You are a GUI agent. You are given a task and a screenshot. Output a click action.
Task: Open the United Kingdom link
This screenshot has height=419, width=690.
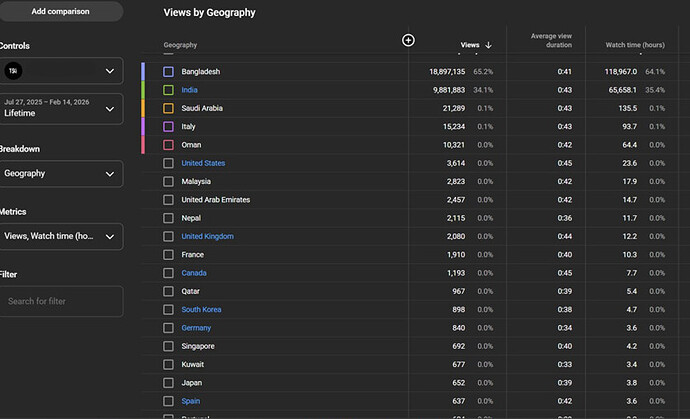207,236
